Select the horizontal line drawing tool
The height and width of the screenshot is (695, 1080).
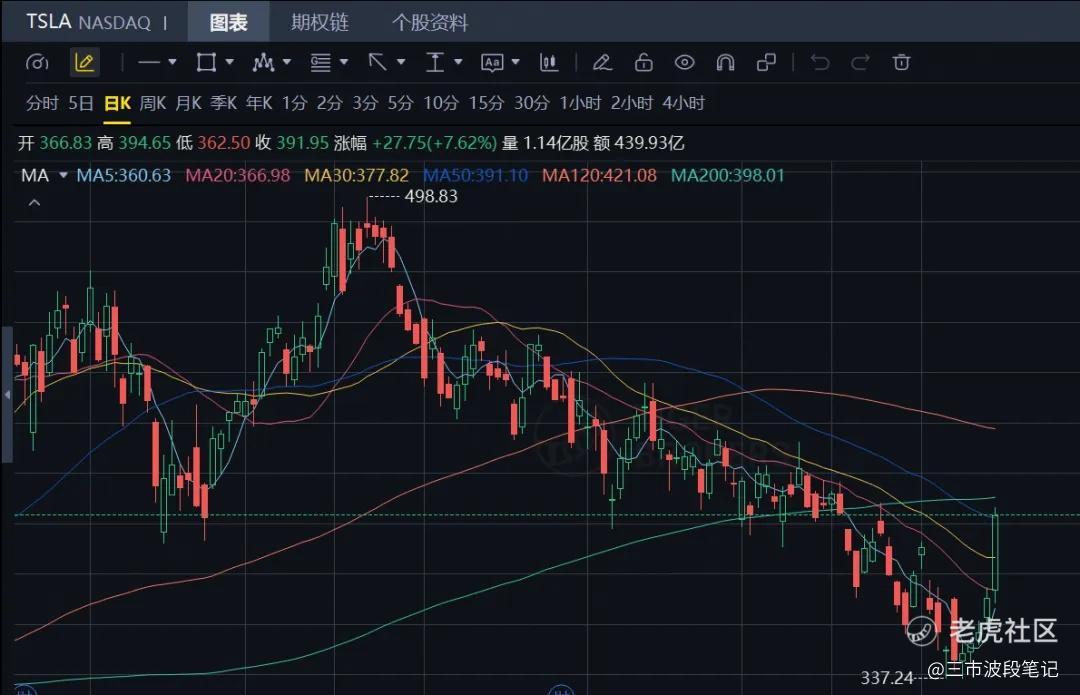tap(148, 63)
